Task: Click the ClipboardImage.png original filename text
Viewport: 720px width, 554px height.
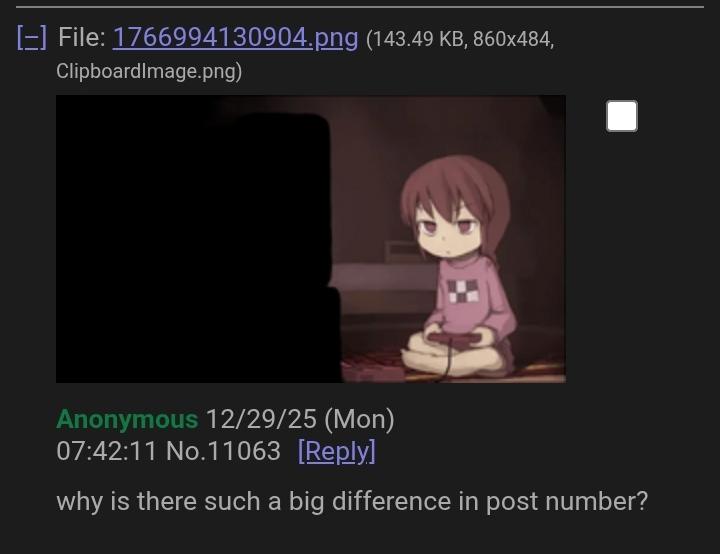Action: tap(147, 71)
